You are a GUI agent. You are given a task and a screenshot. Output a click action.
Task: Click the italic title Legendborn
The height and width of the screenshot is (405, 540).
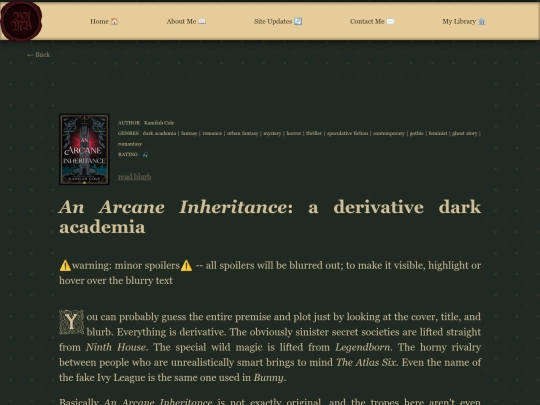click(x=362, y=347)
